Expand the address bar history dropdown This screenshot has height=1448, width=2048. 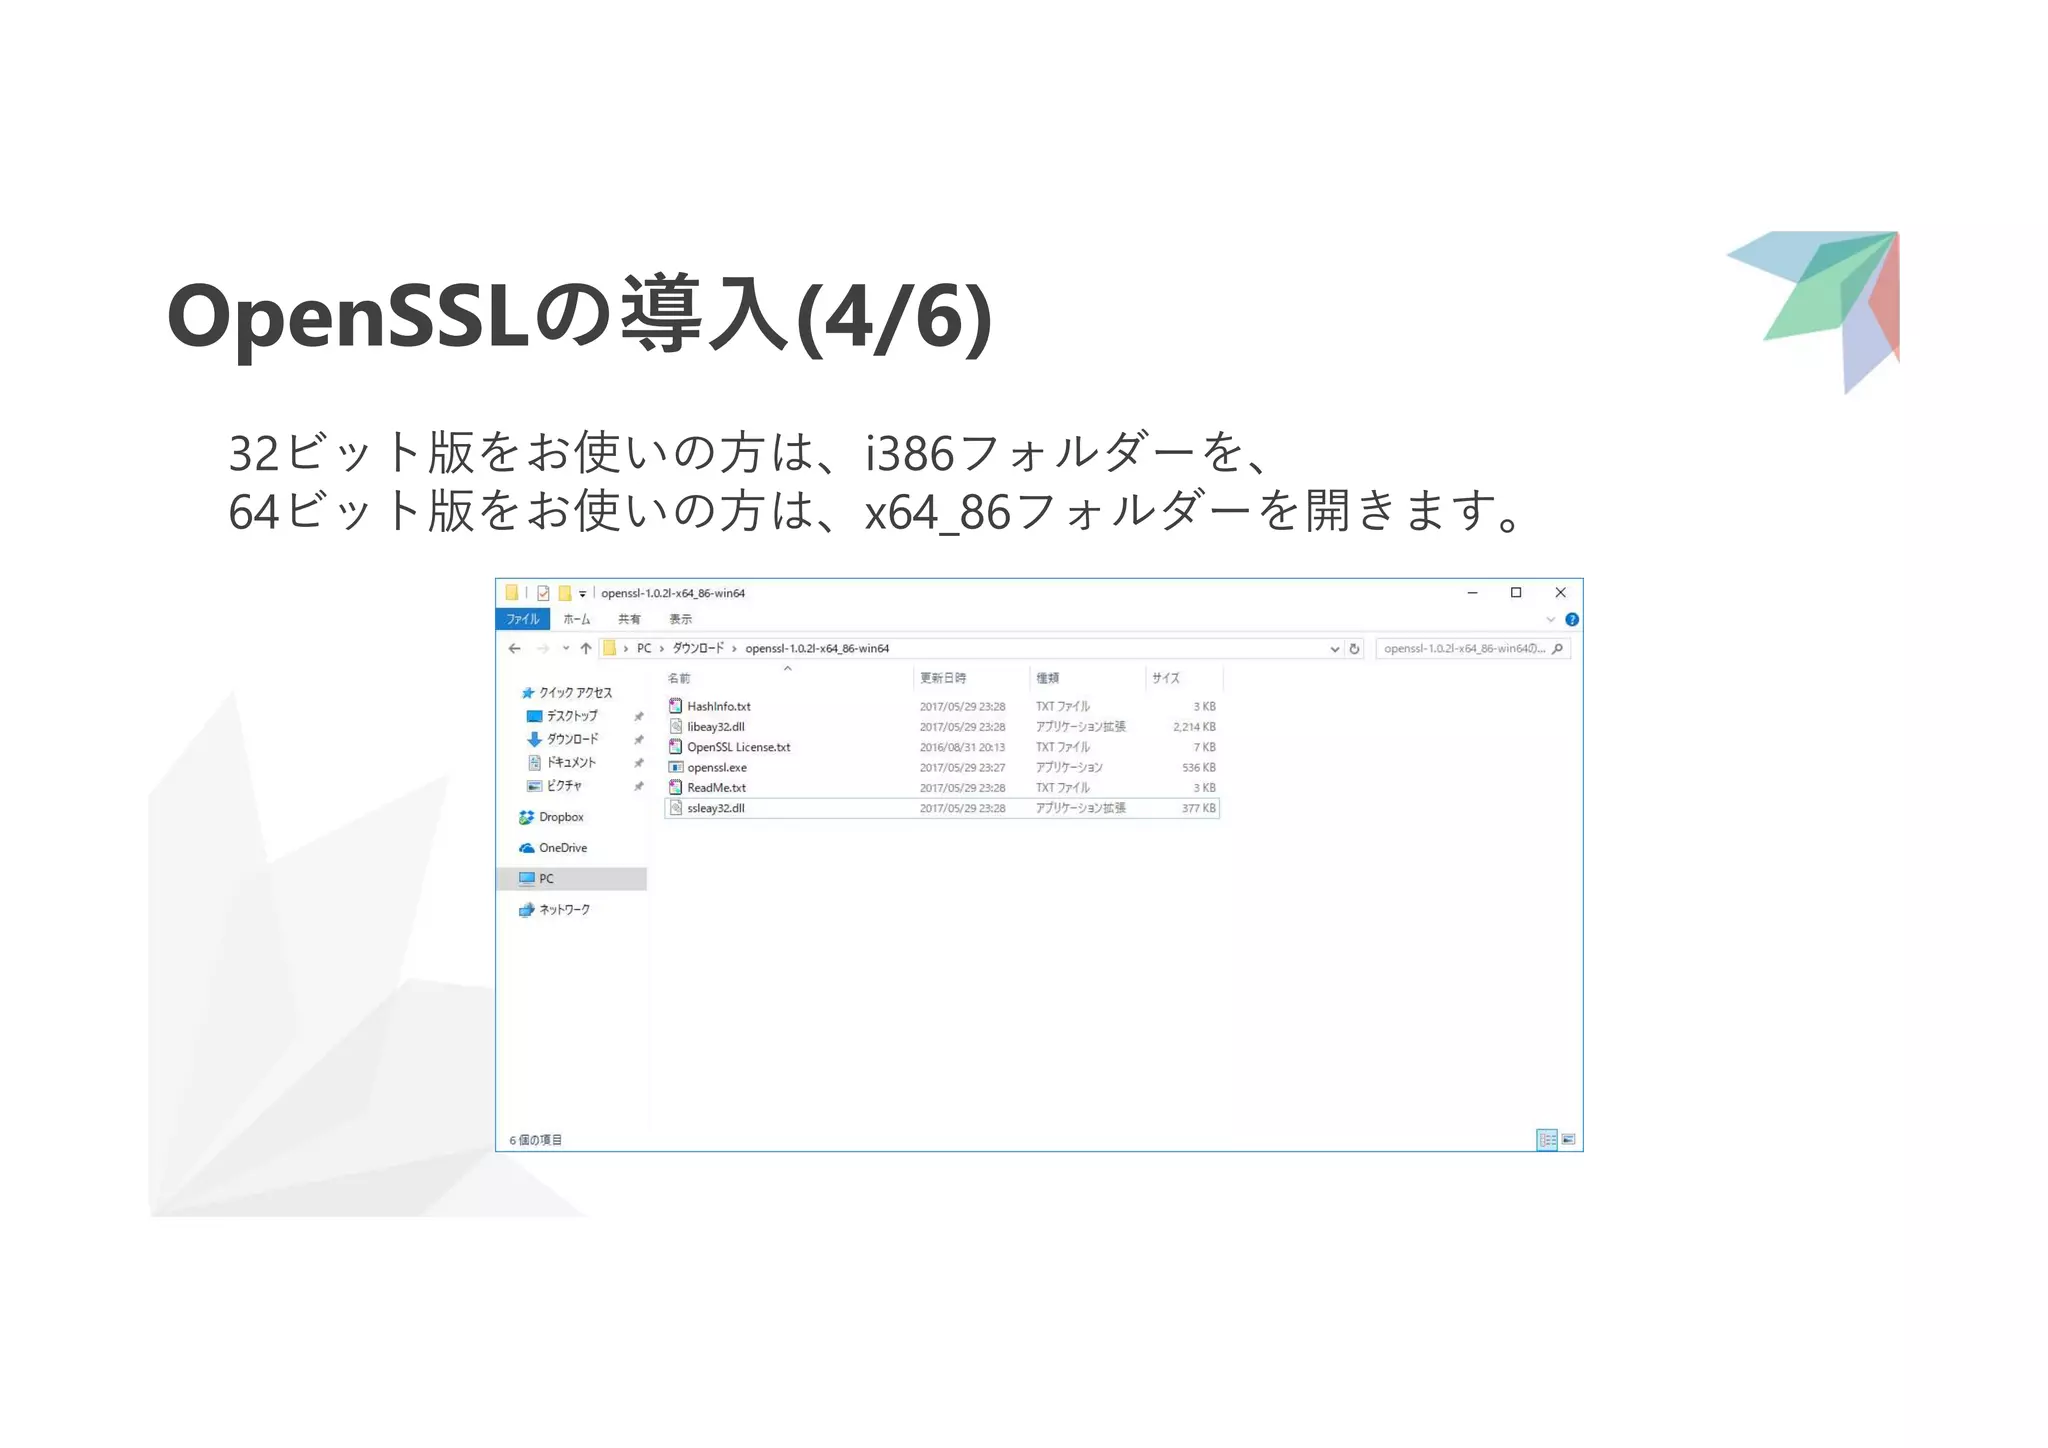pyautogui.click(x=1334, y=649)
